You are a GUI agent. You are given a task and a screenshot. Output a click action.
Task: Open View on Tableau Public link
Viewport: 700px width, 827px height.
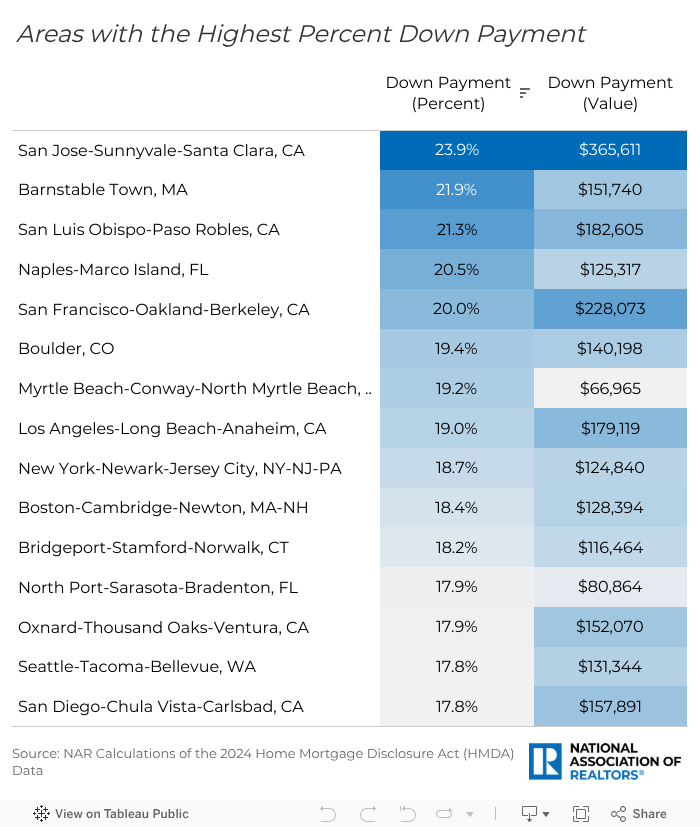pos(121,813)
